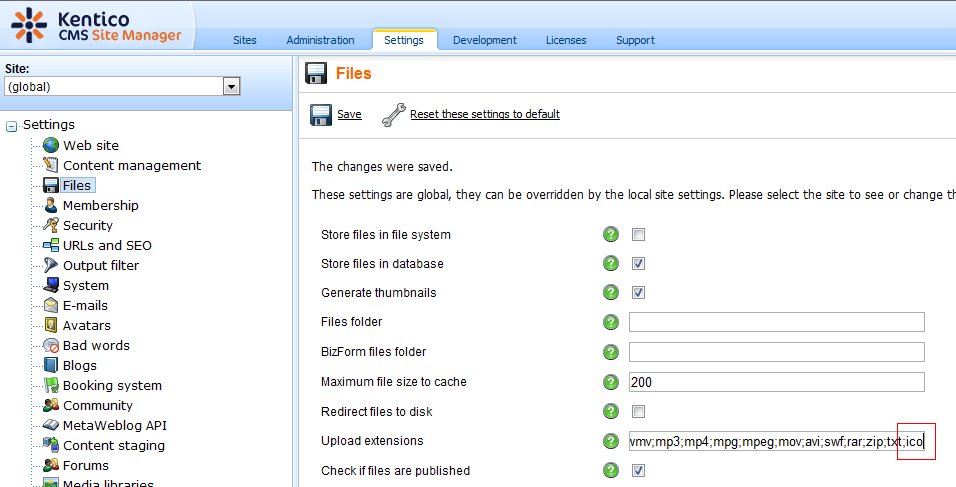The width and height of the screenshot is (956, 487).
Task: Click the URLs and SEO icon
Action: pos(51,245)
